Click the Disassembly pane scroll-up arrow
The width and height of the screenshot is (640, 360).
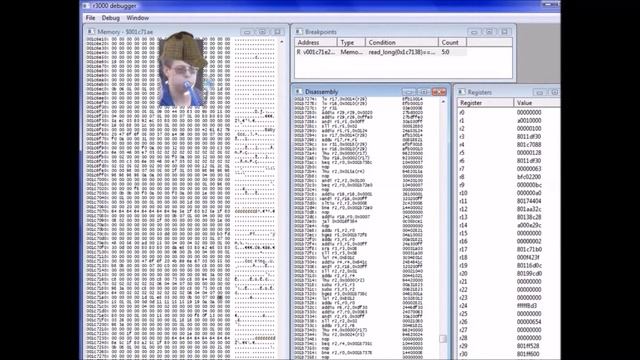[x=443, y=101]
